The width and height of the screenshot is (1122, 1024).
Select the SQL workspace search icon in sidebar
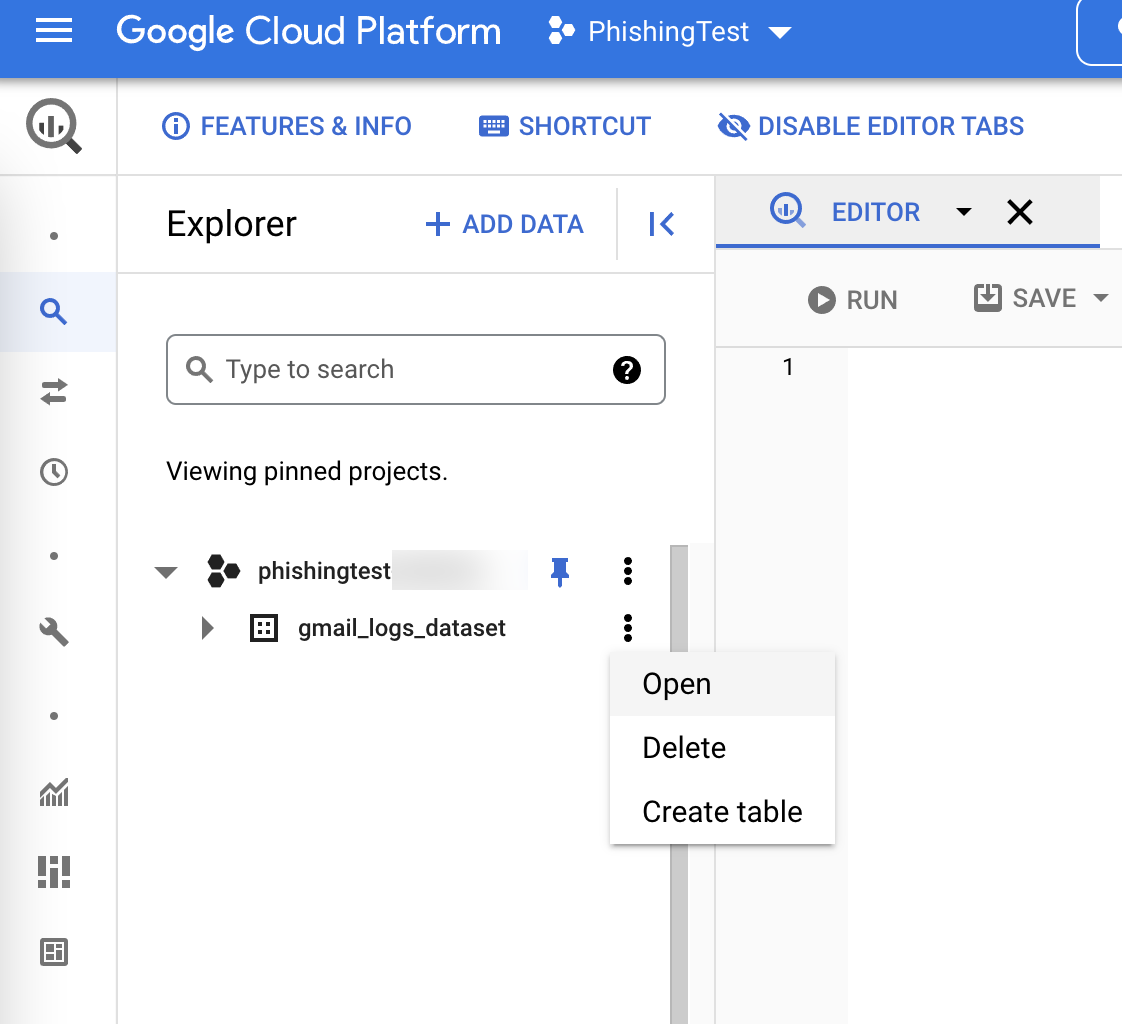pyautogui.click(x=54, y=312)
